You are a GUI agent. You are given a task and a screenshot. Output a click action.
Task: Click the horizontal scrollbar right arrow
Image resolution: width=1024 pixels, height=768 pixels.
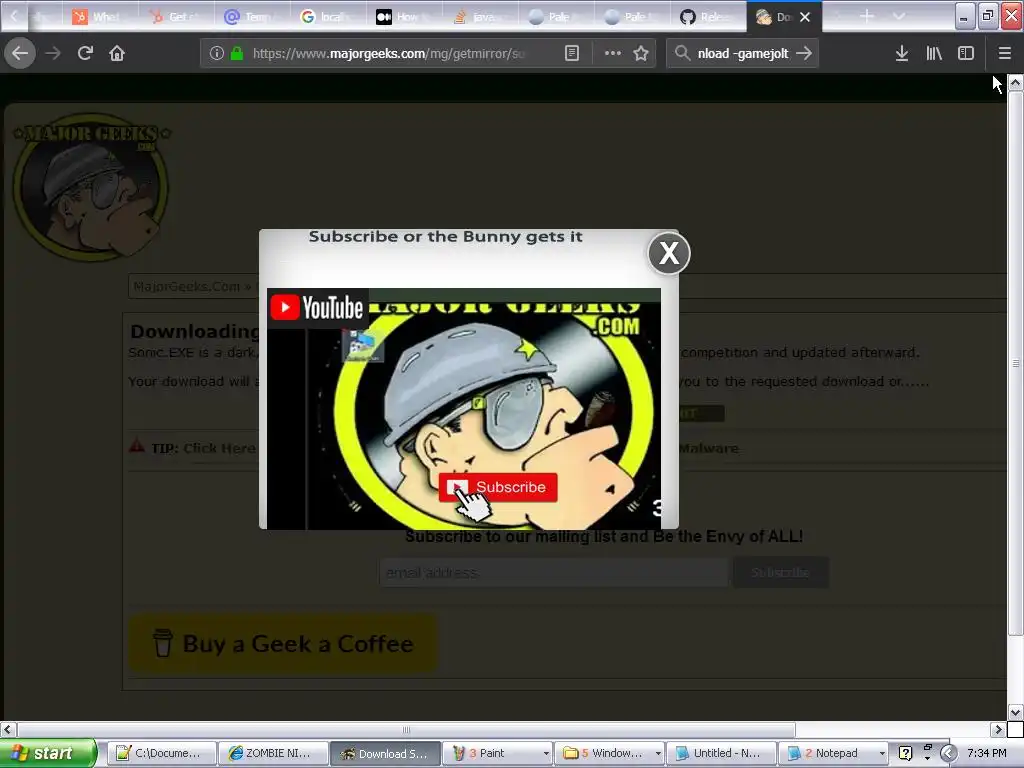tap(998, 729)
